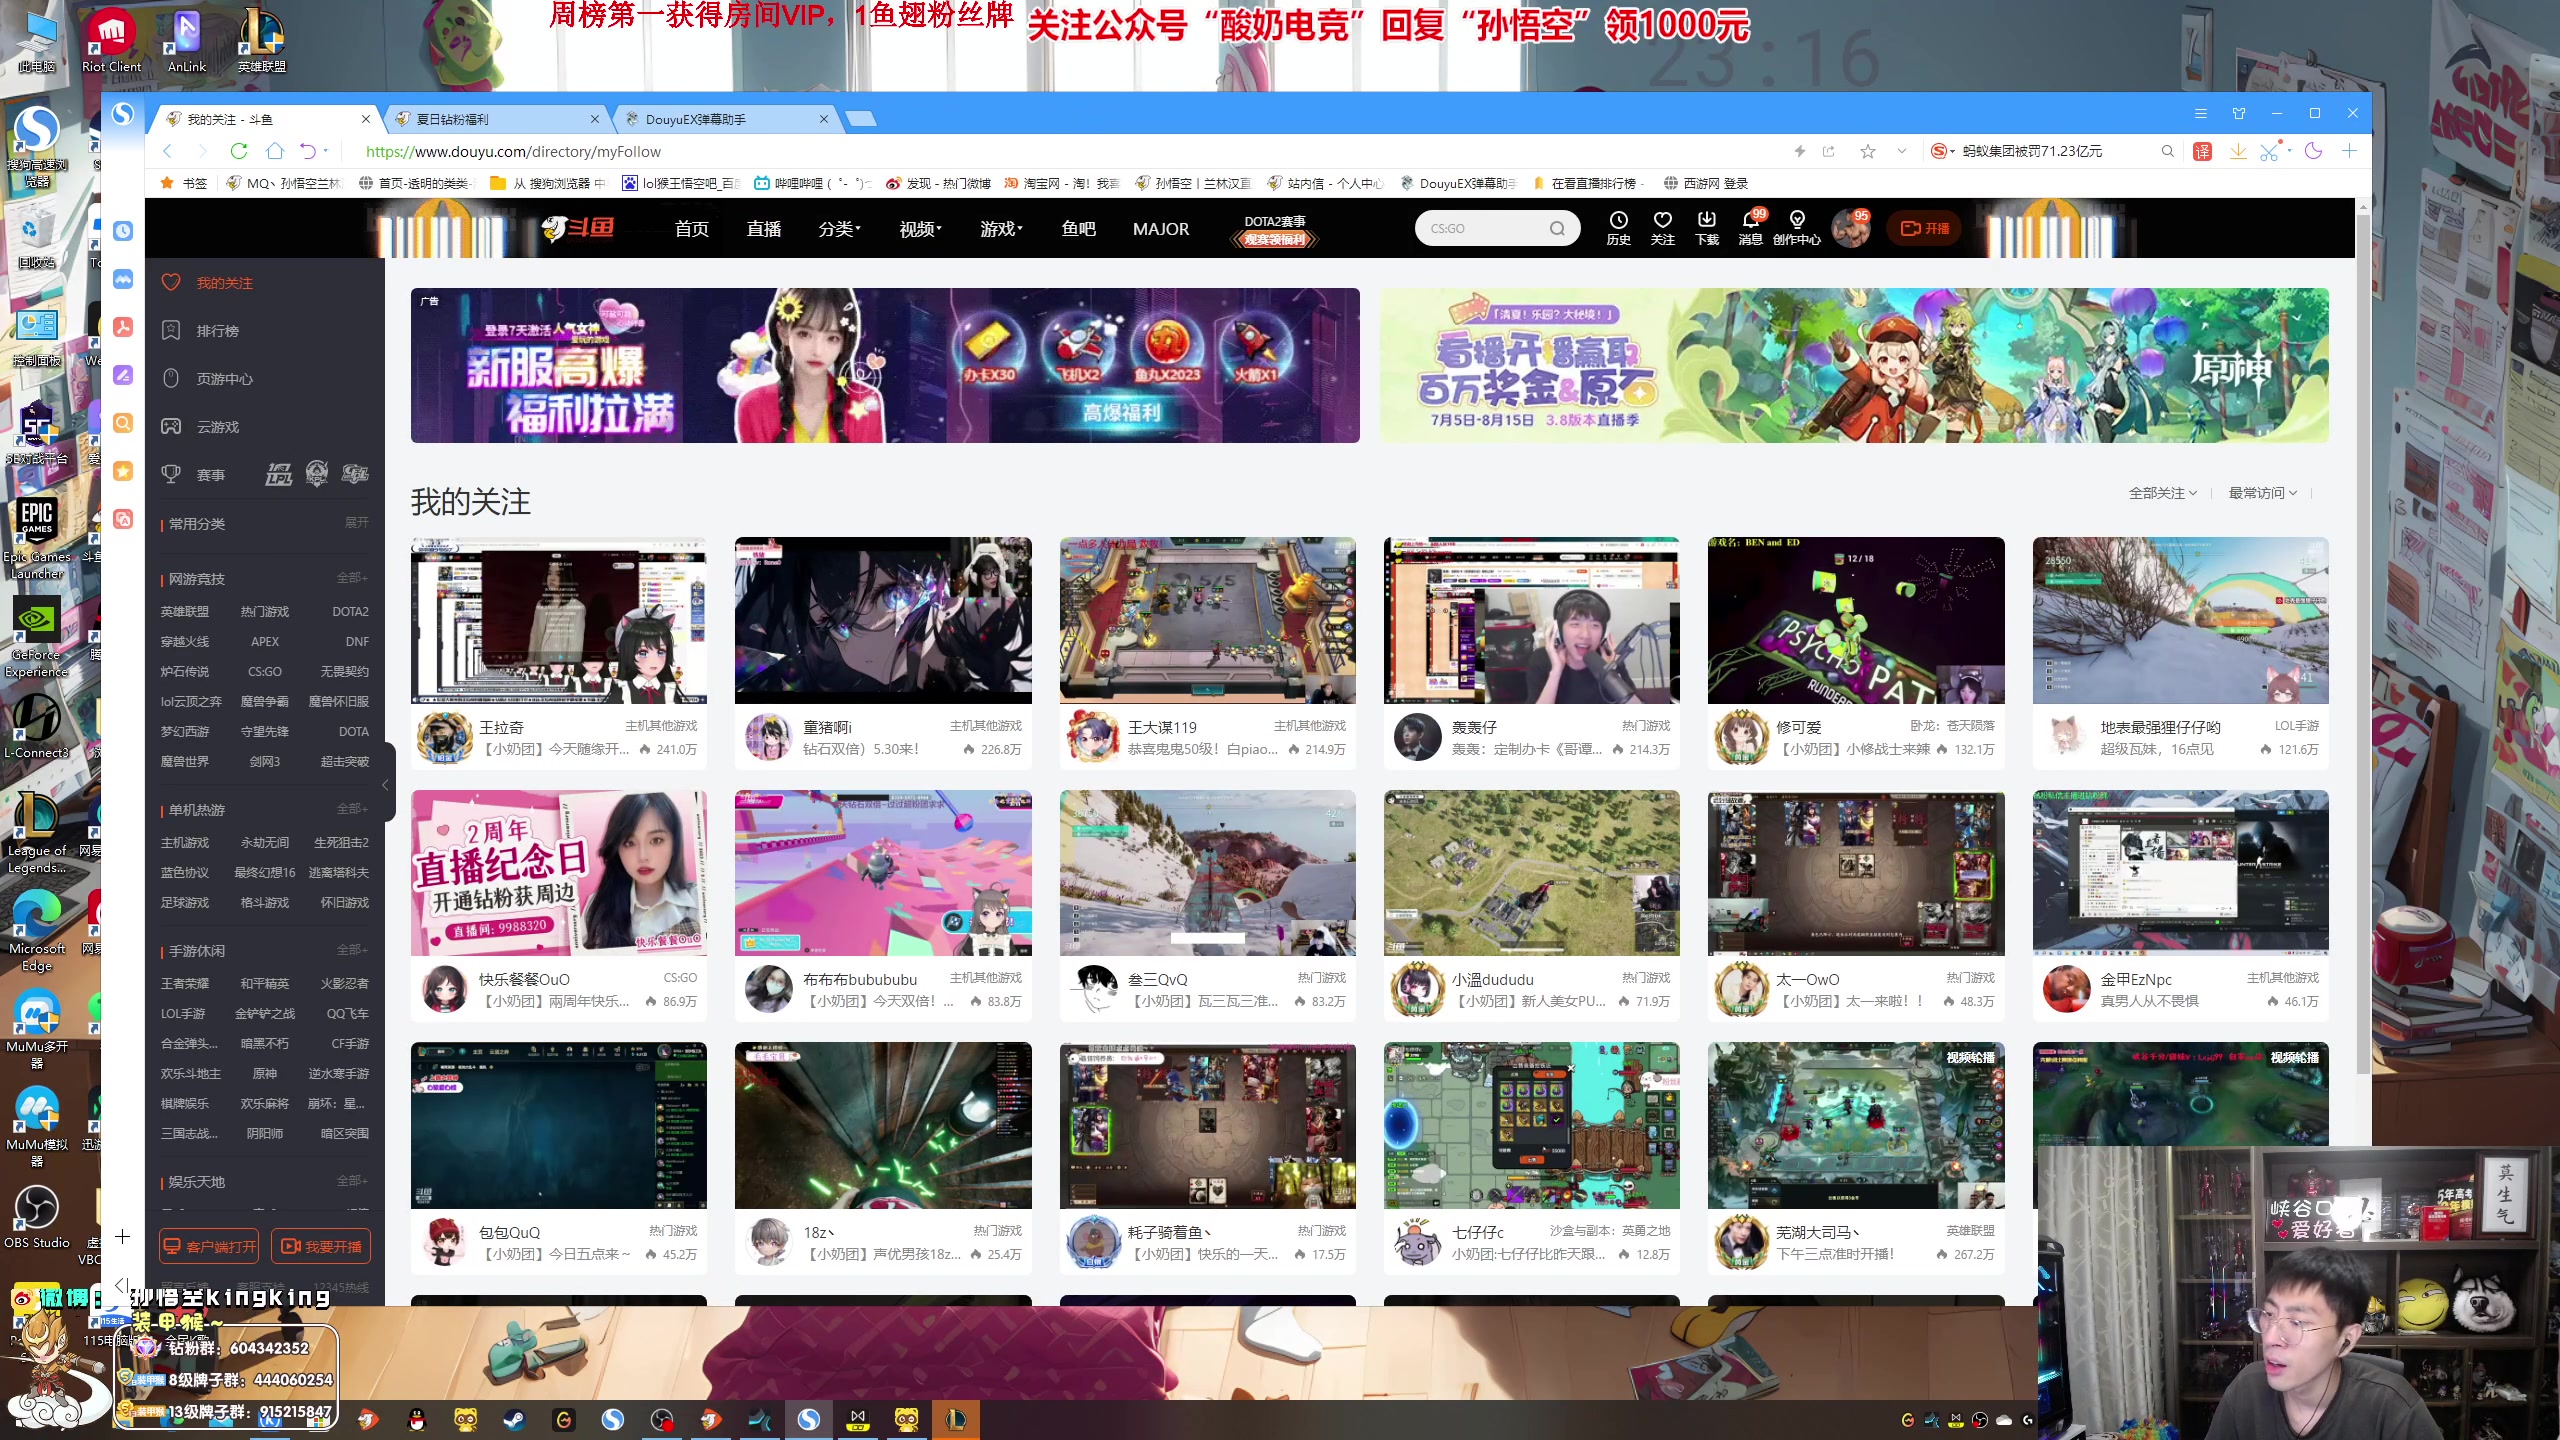This screenshot has height=1440, width=2560.
Task: Click the user avatar in Douyu header
Action: pos(1851,228)
